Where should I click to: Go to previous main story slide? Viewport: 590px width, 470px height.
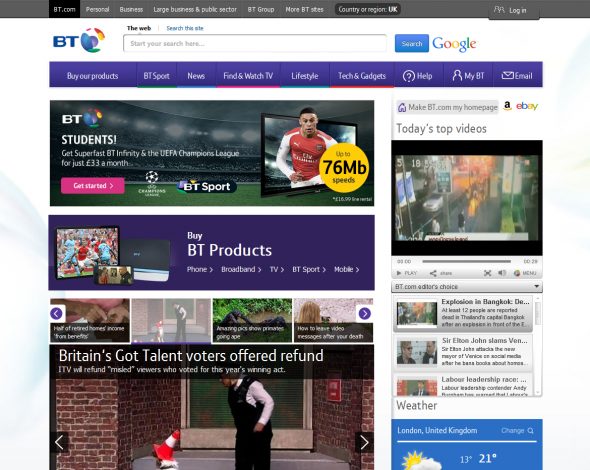click(x=59, y=442)
